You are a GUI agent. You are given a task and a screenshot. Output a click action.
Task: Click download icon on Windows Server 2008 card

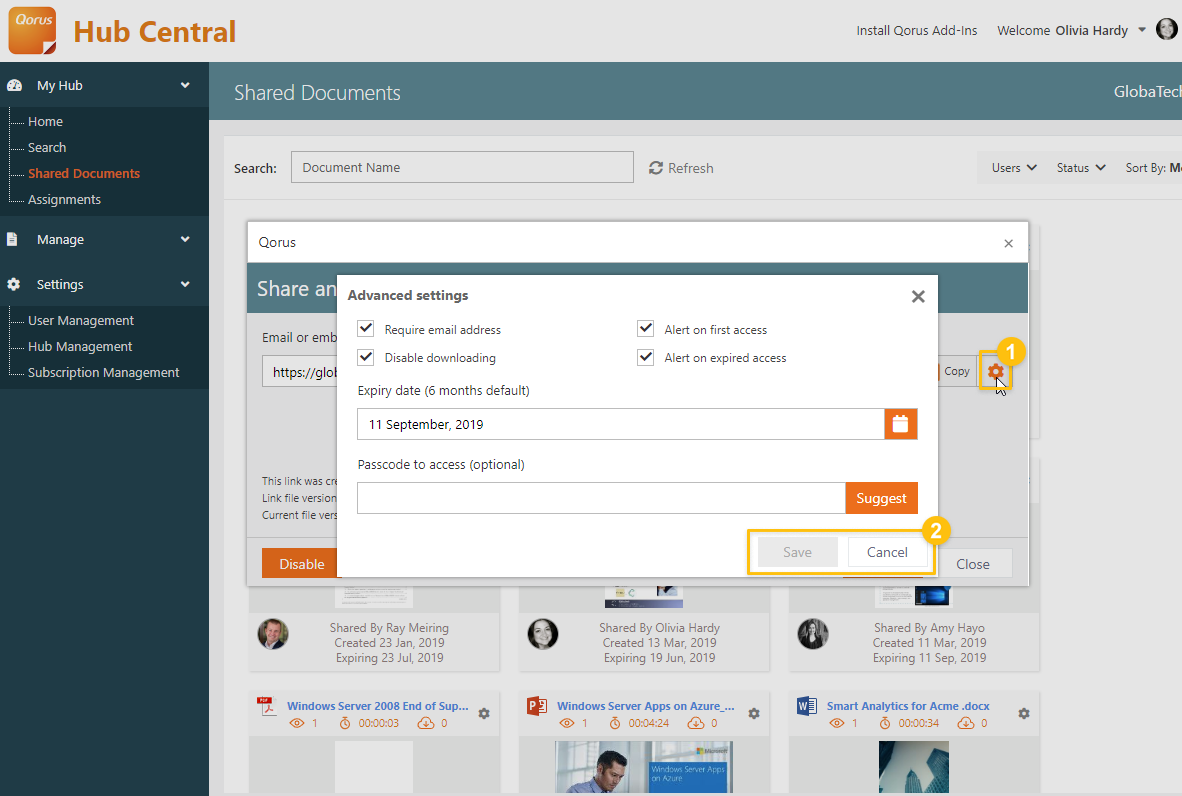[426, 723]
